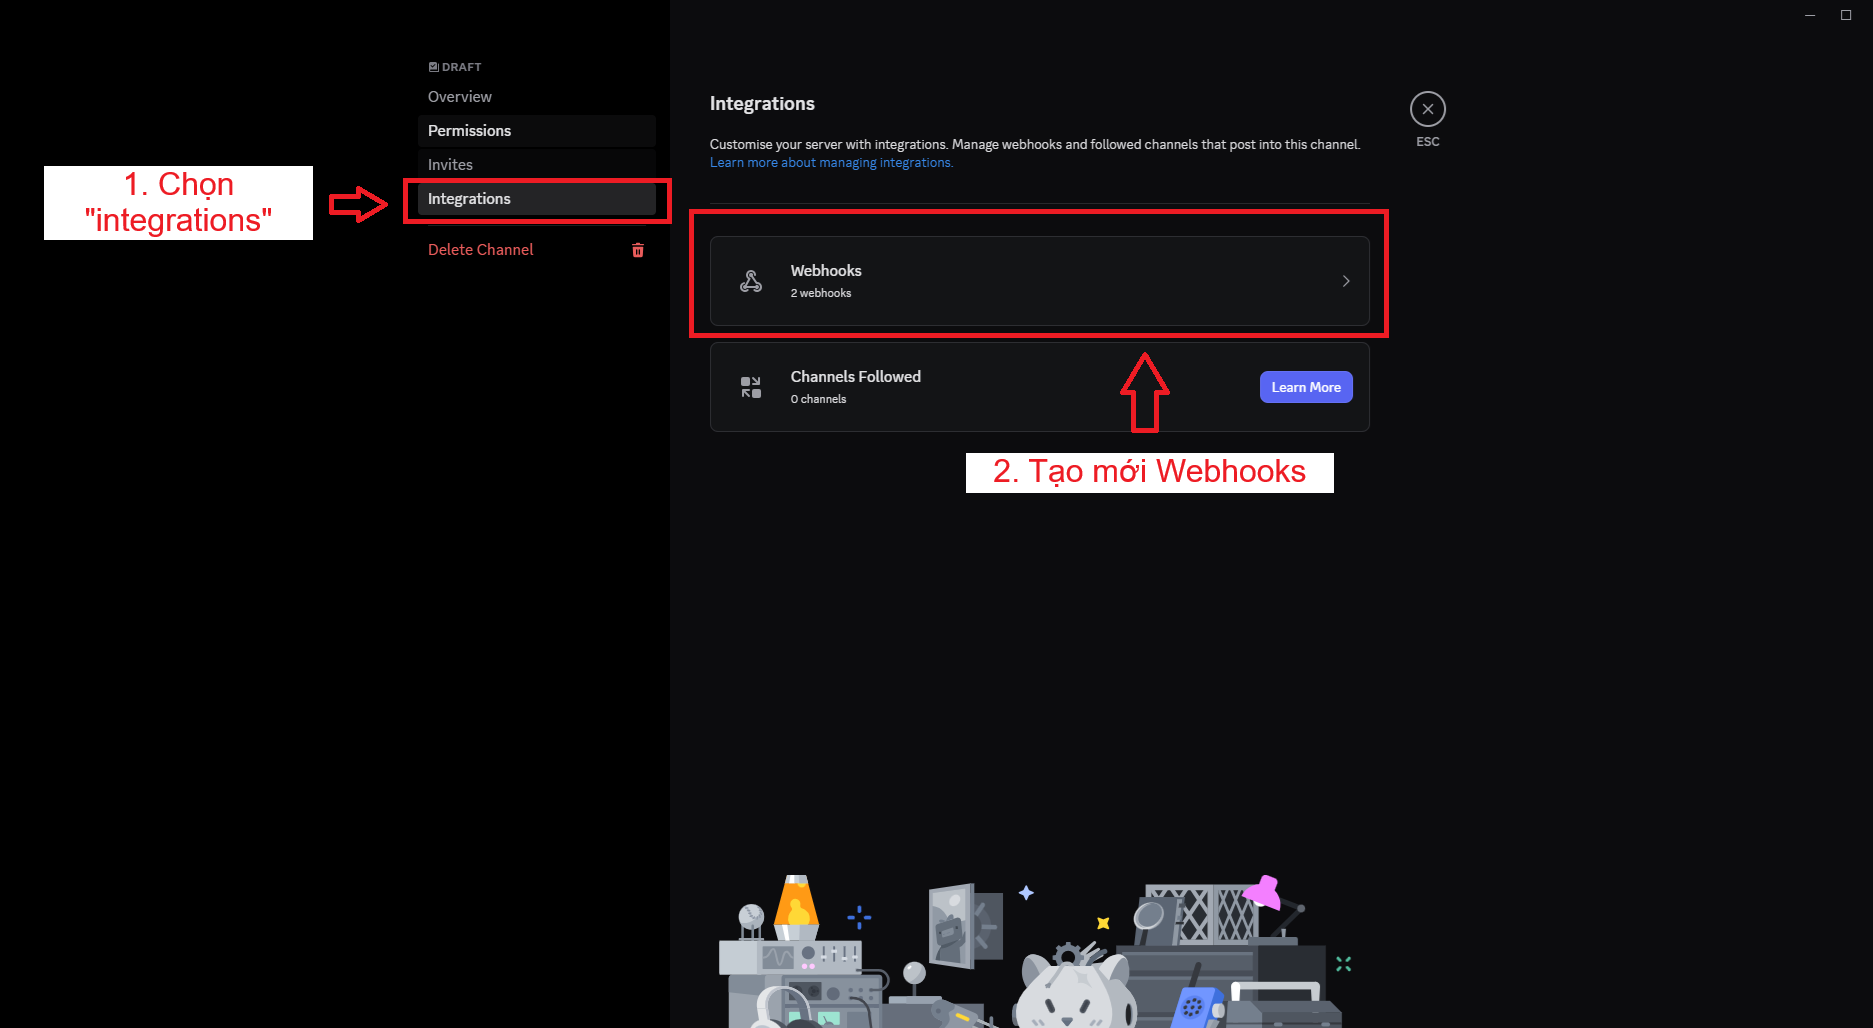Viewport: 1873px width, 1028px height.
Task: Maximize the Discord window
Action: (1846, 15)
